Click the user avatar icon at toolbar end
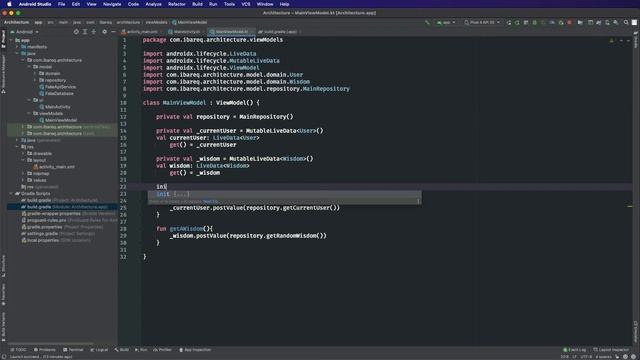640x360 pixels. (634, 22)
